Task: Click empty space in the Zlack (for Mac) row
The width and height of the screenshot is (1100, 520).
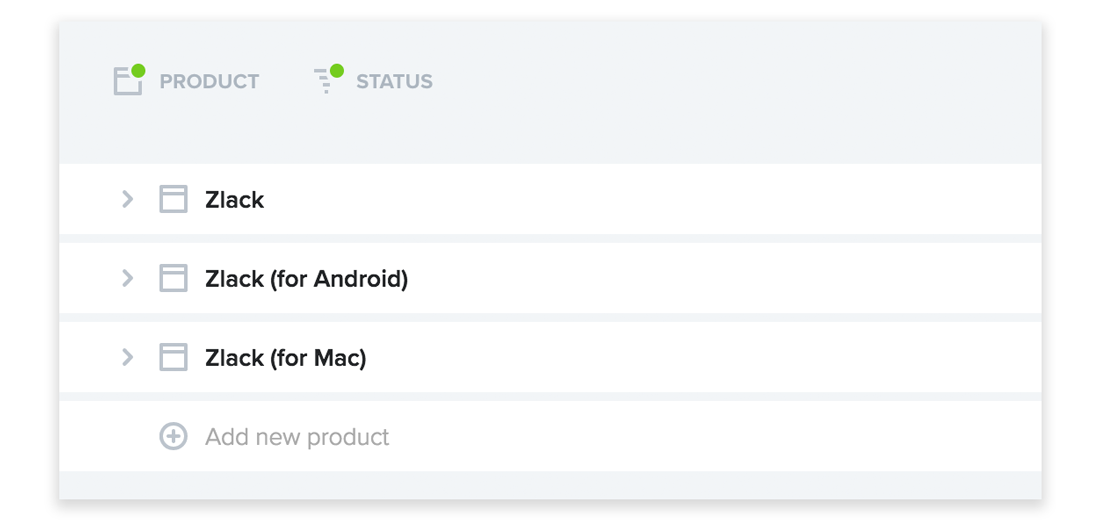Action: point(702,357)
